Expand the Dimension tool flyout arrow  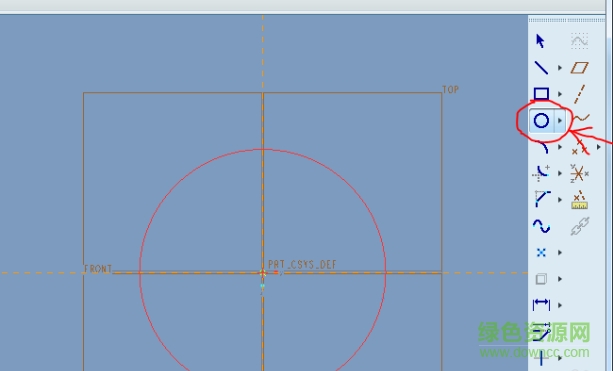coord(560,305)
